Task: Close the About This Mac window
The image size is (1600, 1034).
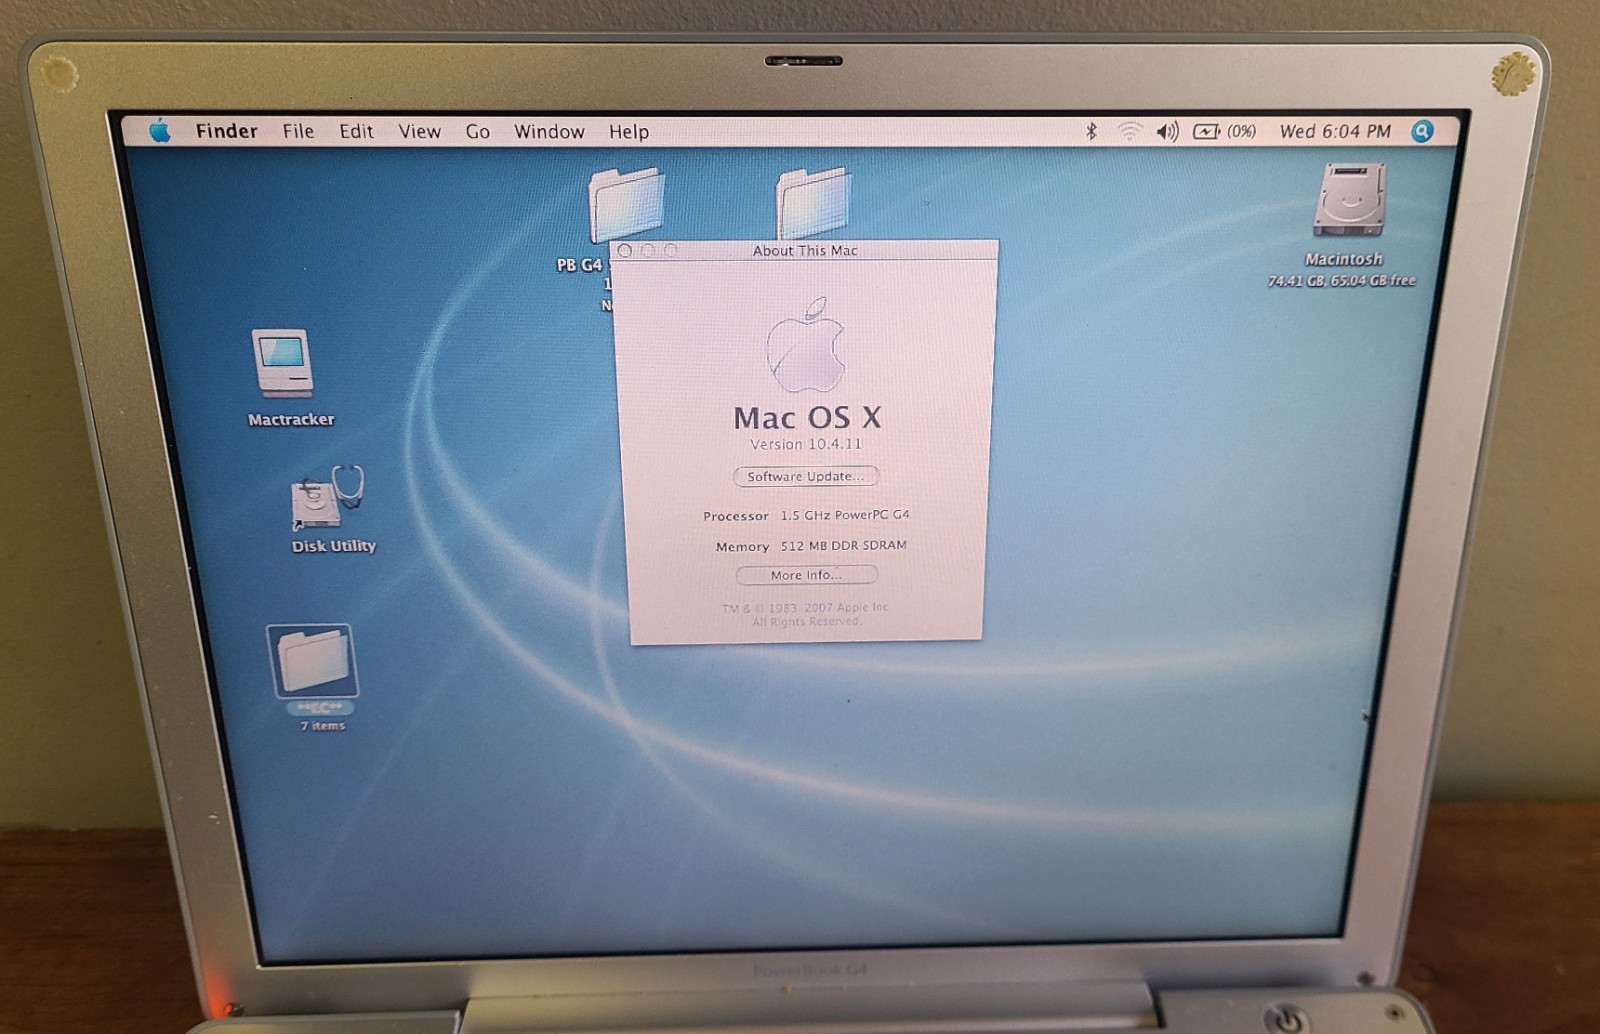Action: (625, 251)
